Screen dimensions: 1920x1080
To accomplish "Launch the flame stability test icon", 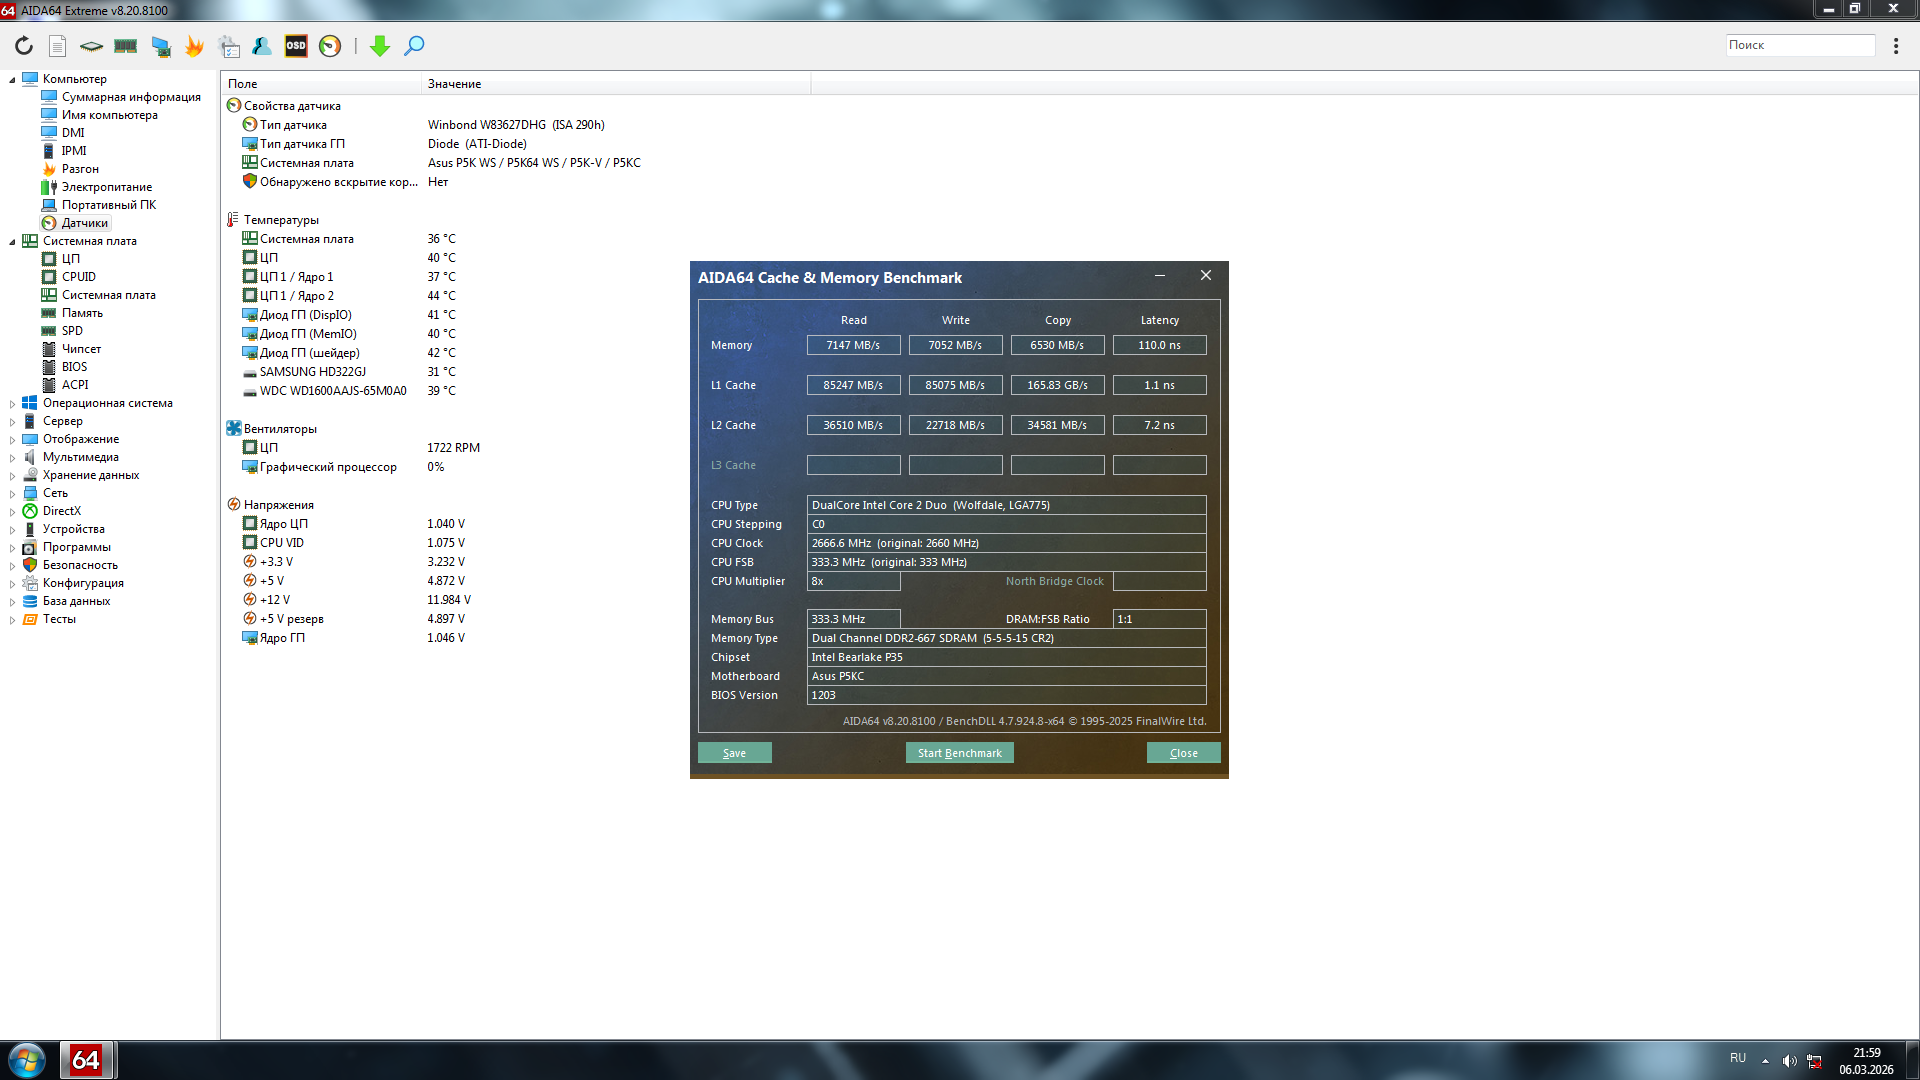I will [x=194, y=46].
